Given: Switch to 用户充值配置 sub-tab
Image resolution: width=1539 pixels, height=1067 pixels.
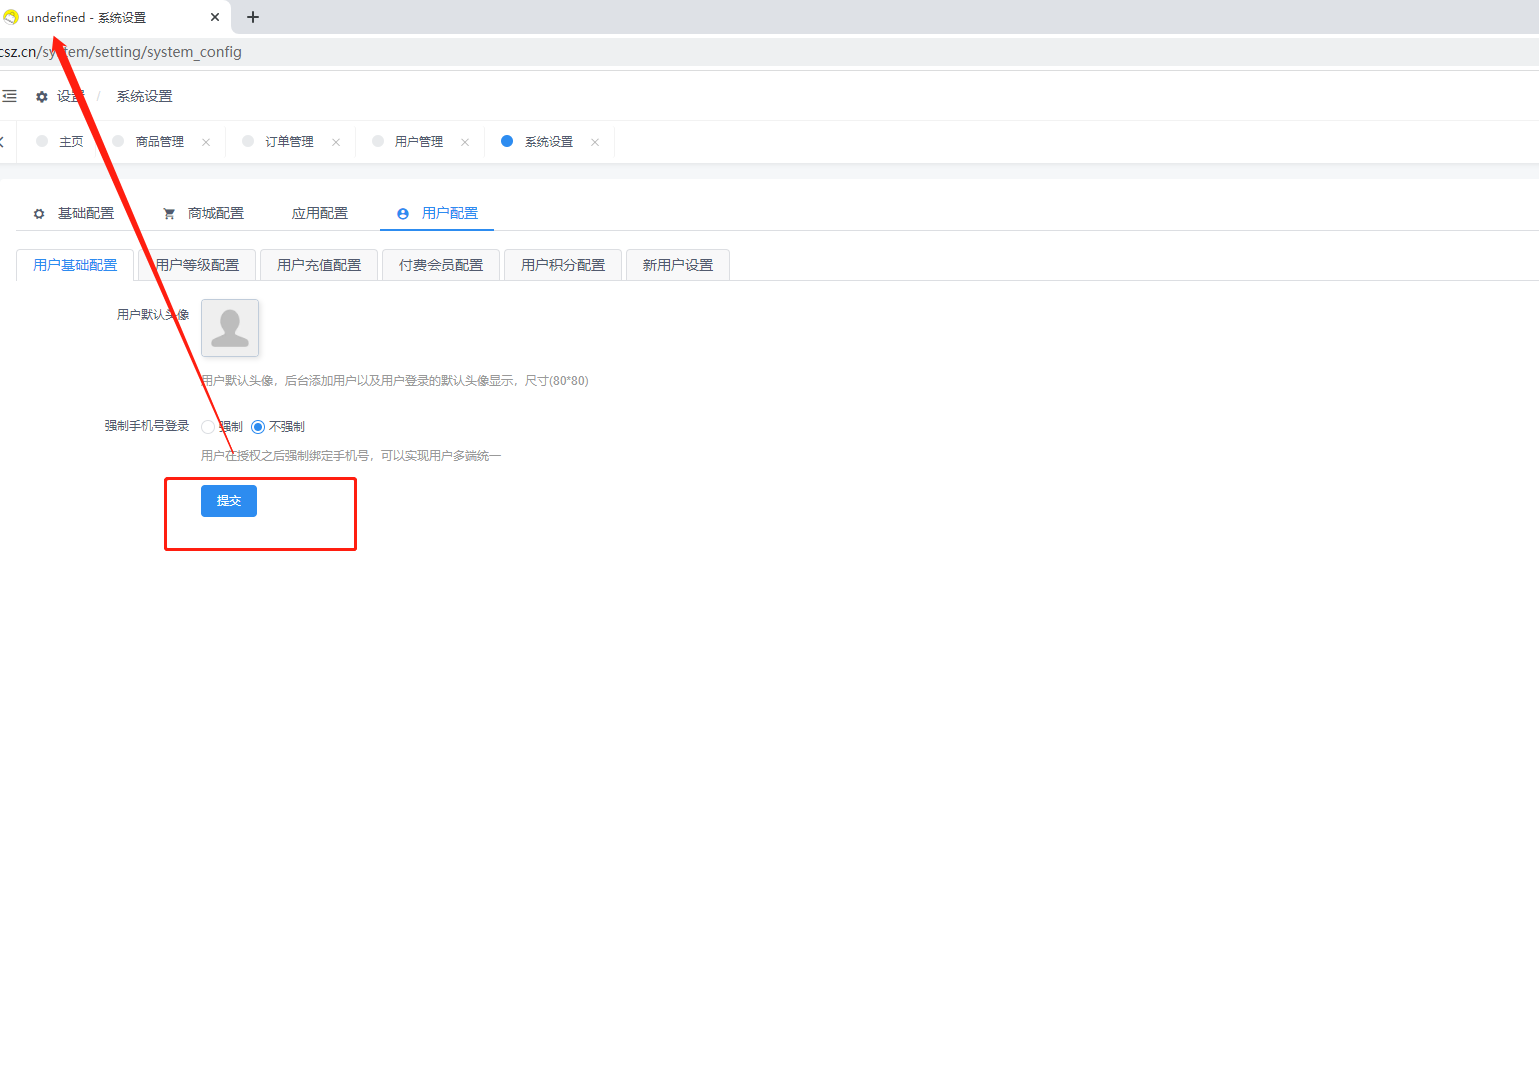Looking at the screenshot, I should coord(319,265).
